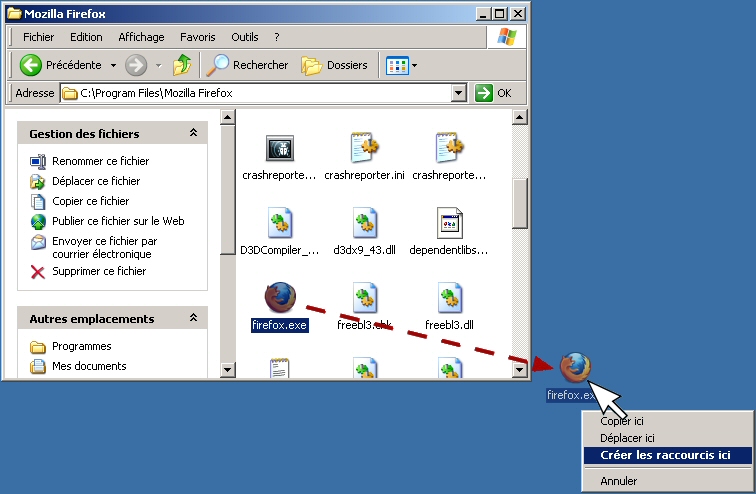Click the side panel scrollbar thumb
This screenshot has width=756, height=494.
(228, 189)
